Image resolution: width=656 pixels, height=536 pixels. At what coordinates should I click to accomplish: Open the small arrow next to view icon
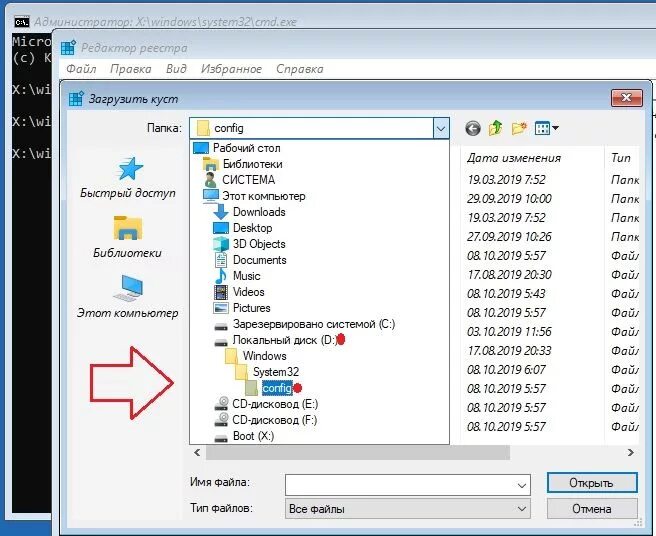pyautogui.click(x=556, y=128)
